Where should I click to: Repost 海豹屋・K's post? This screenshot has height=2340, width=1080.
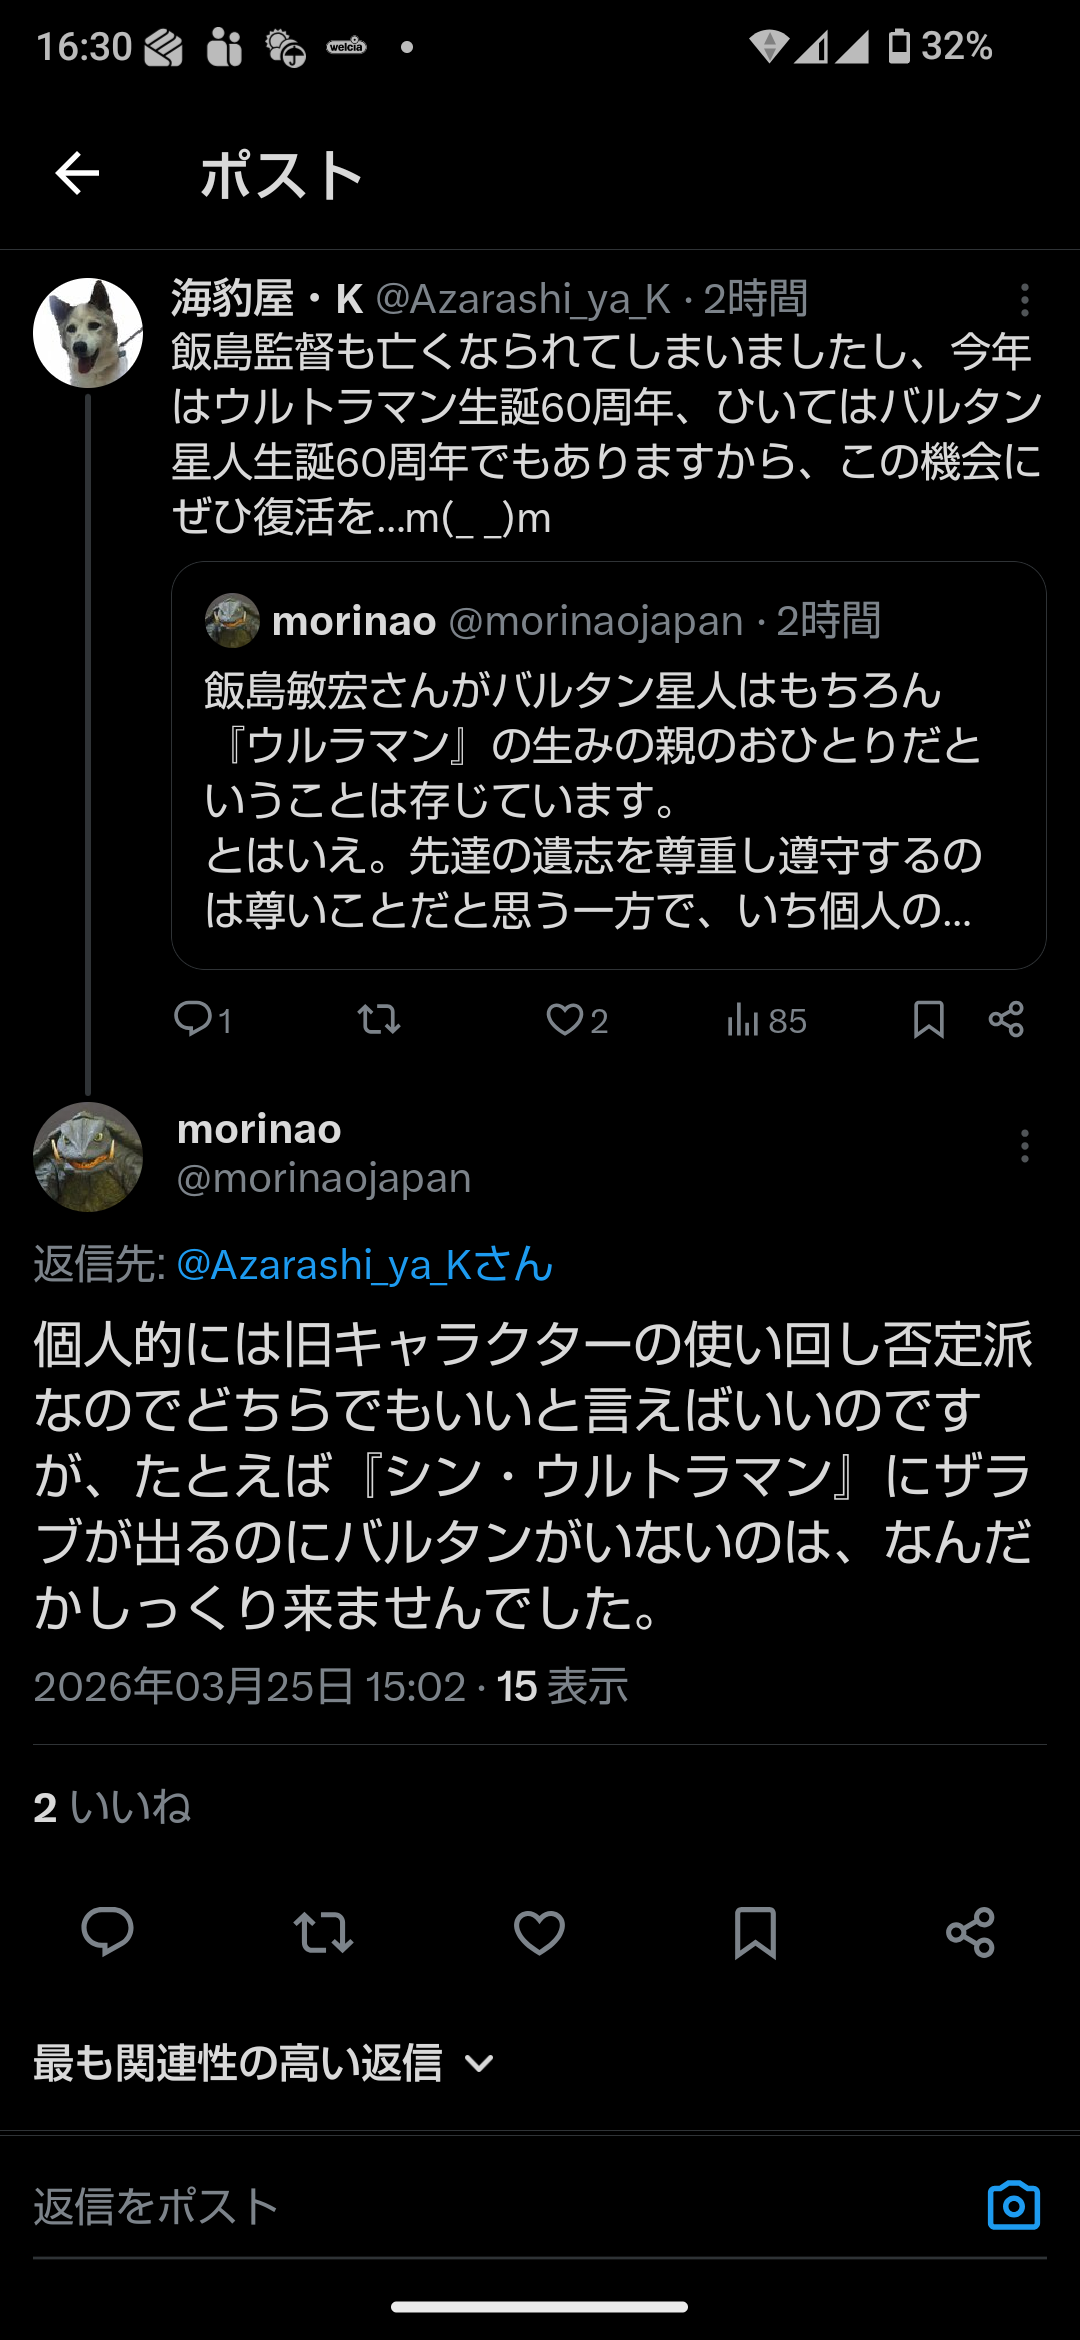pyautogui.click(x=379, y=1019)
